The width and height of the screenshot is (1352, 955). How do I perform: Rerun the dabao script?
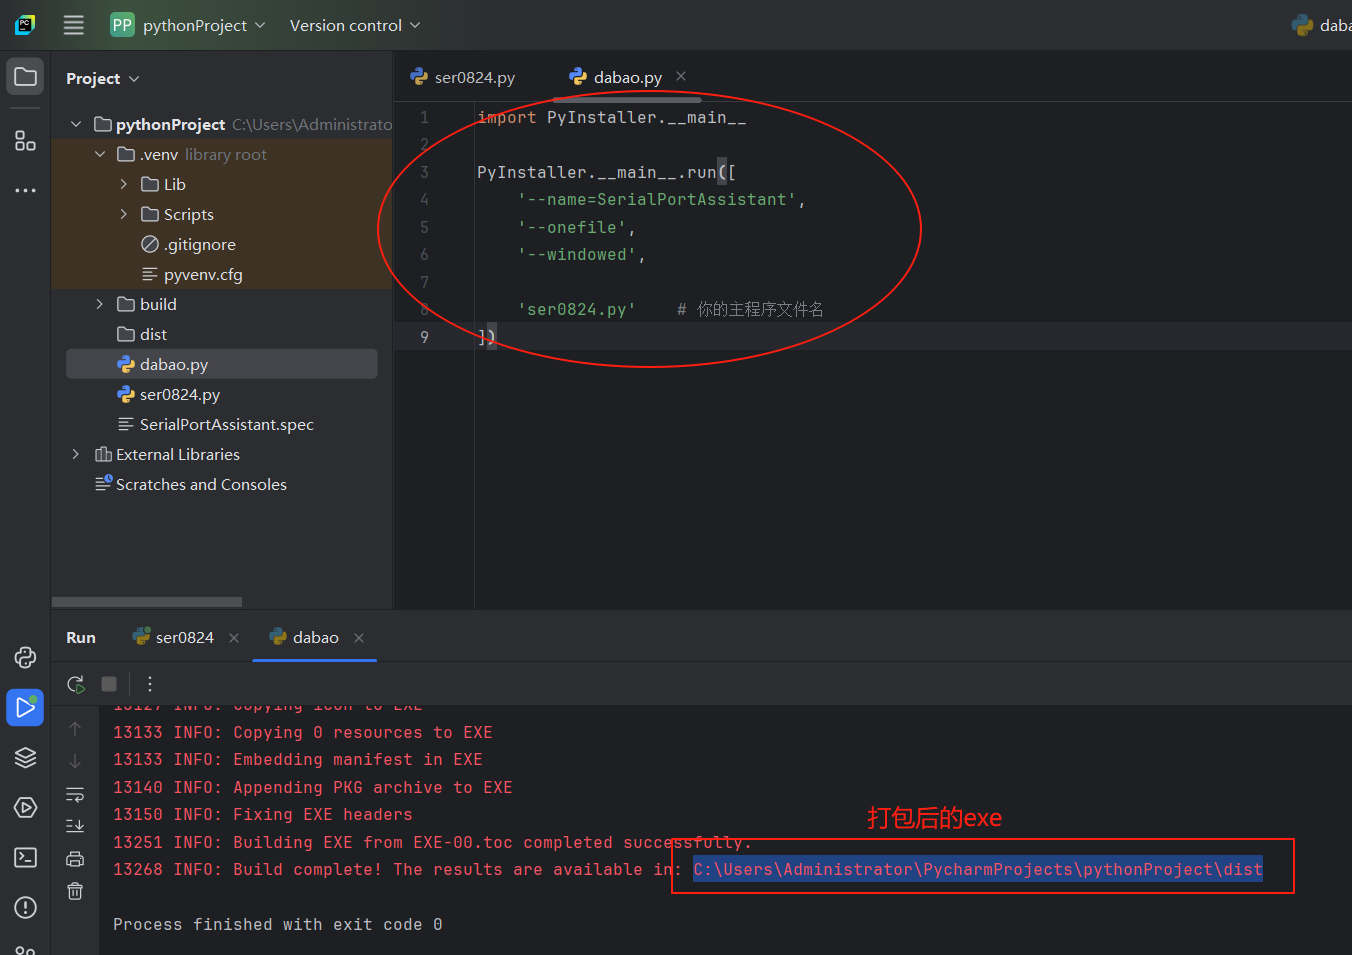point(75,684)
